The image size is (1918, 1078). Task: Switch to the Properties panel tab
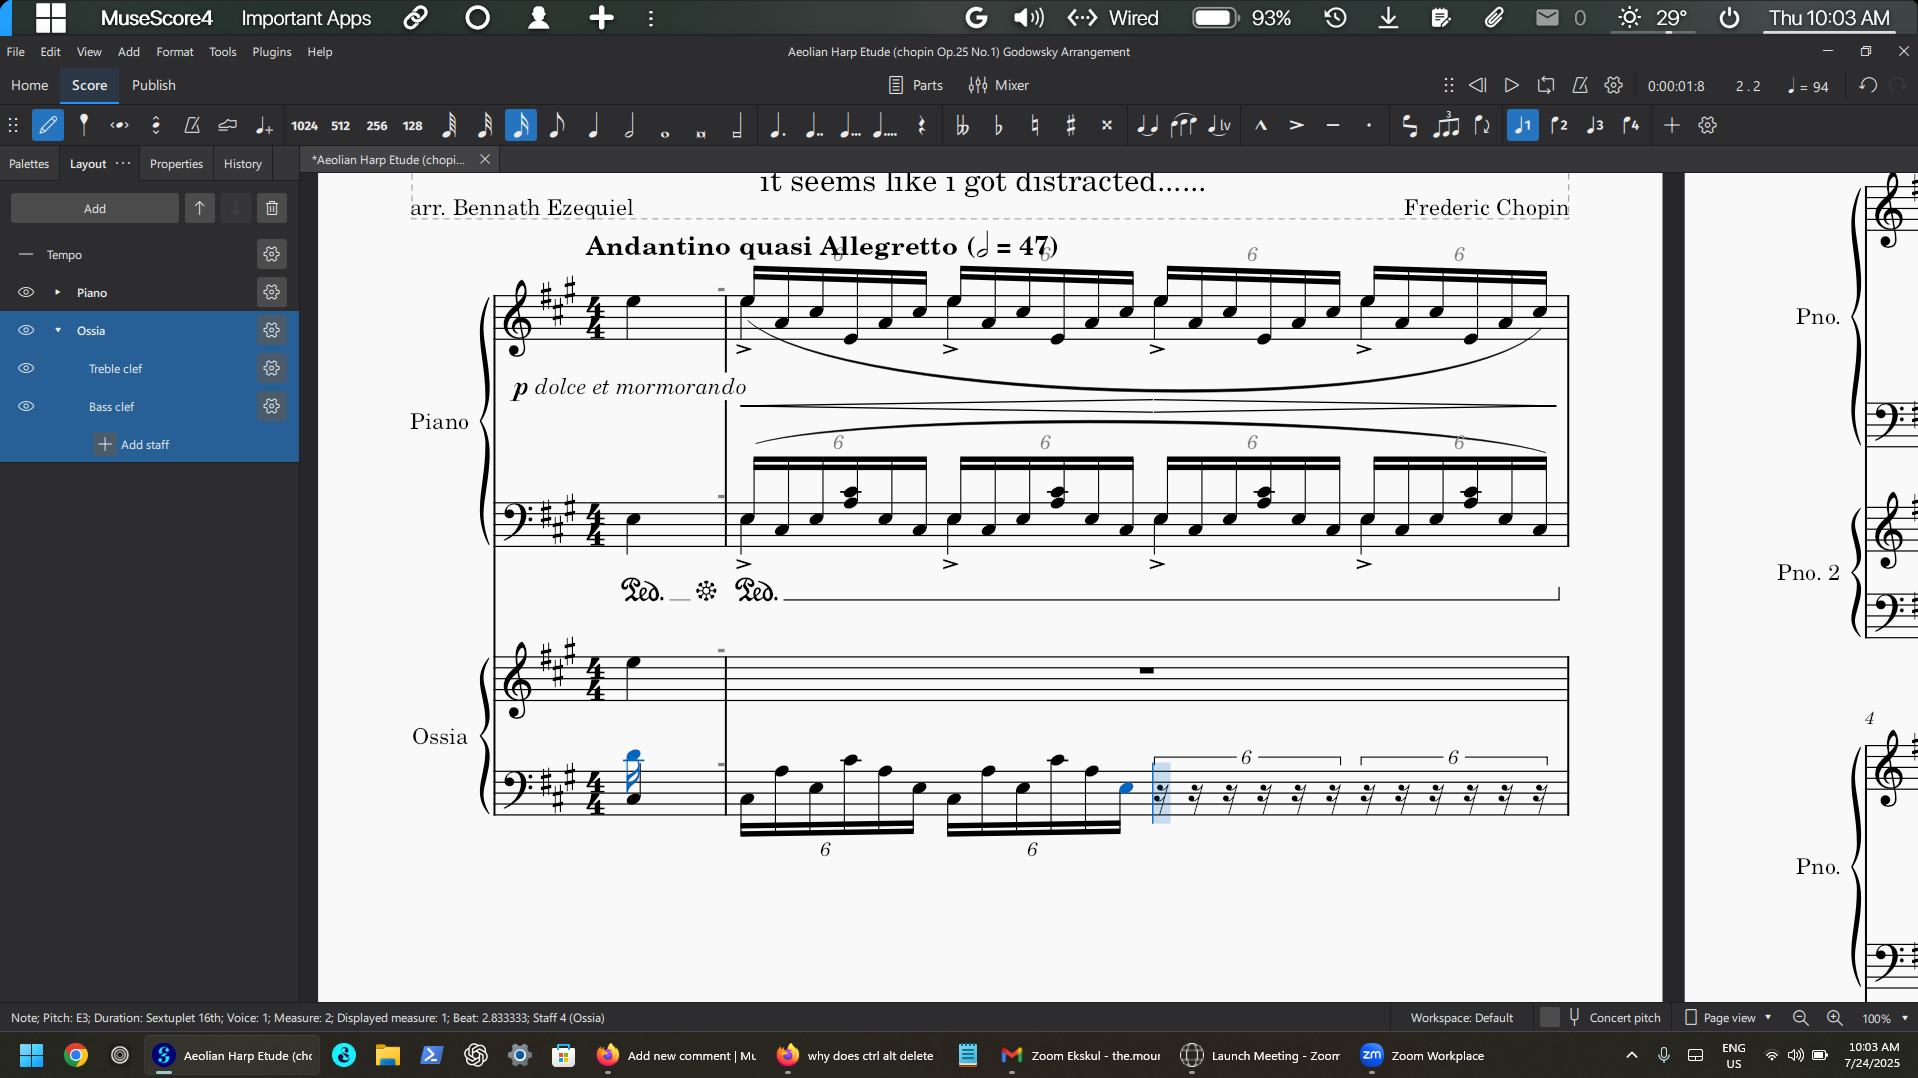176,164
